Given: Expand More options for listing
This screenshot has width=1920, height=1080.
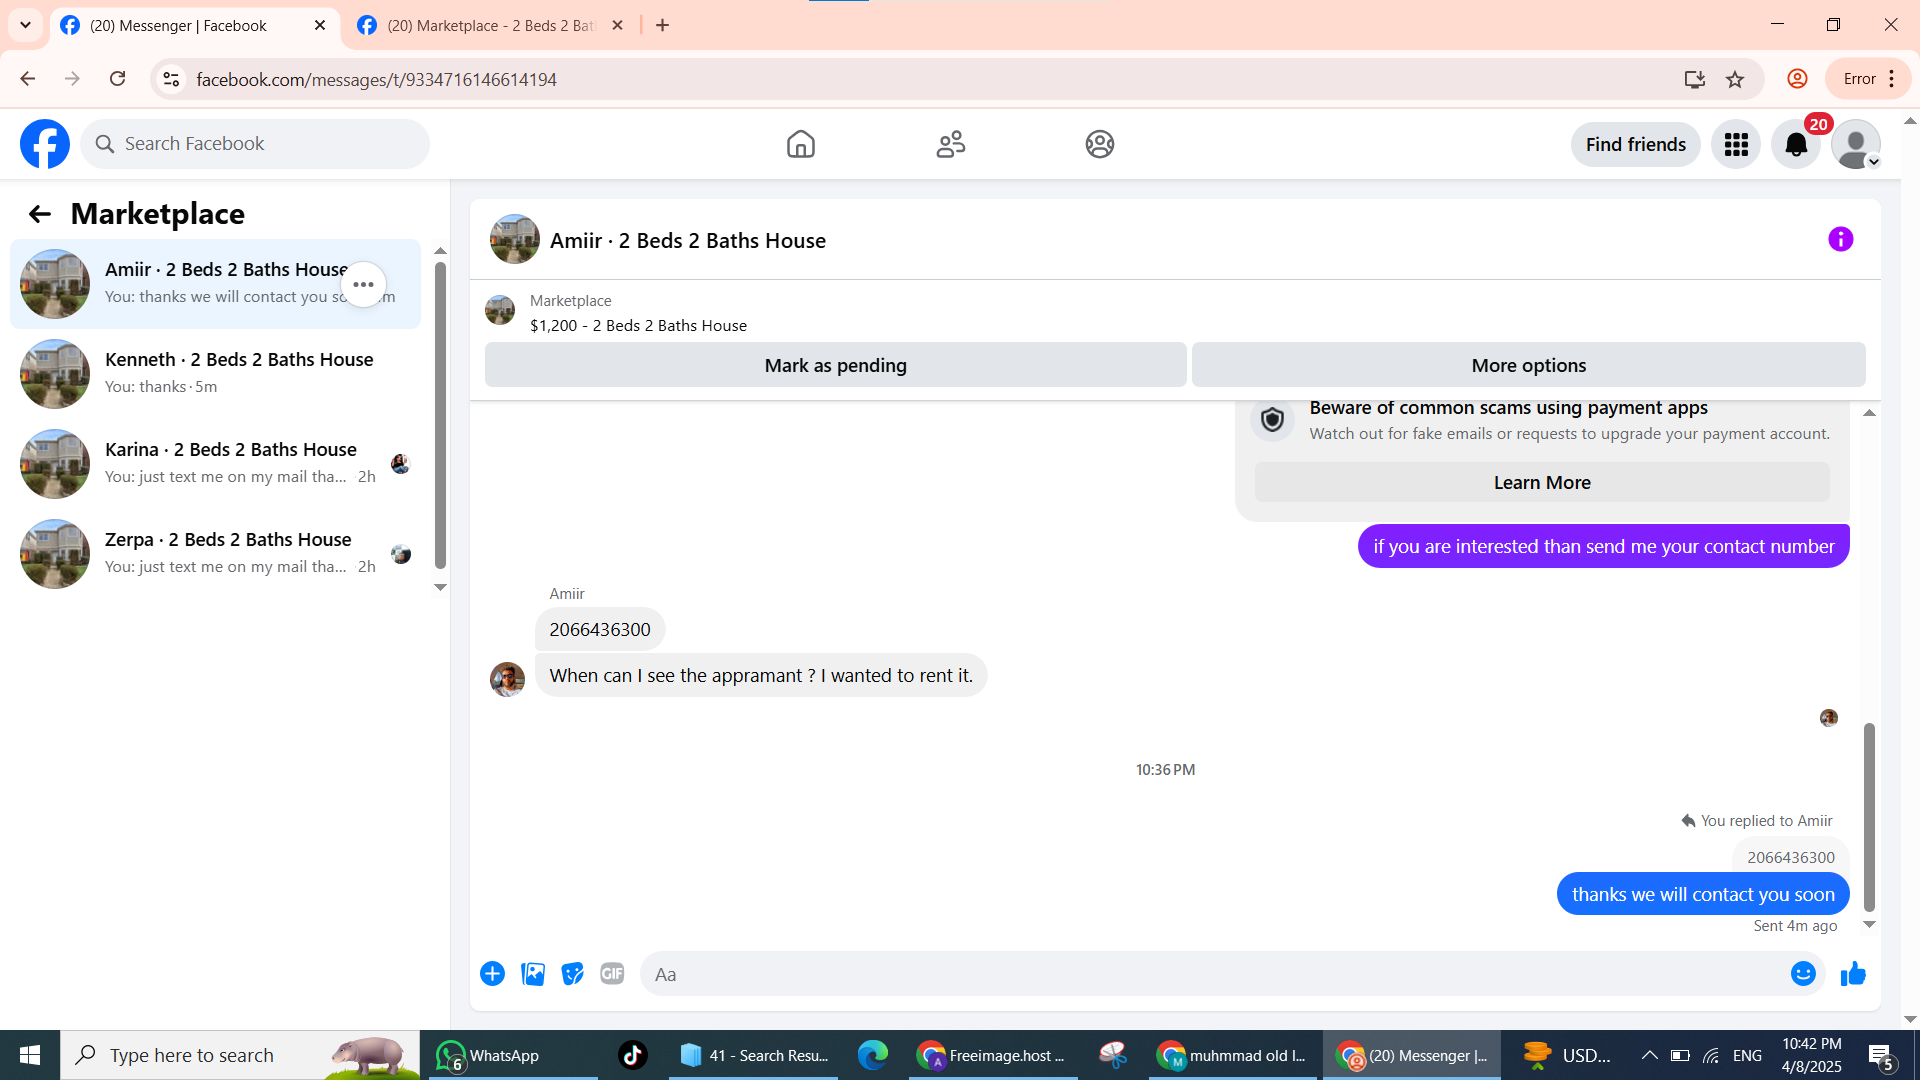Looking at the screenshot, I should tap(1528, 366).
